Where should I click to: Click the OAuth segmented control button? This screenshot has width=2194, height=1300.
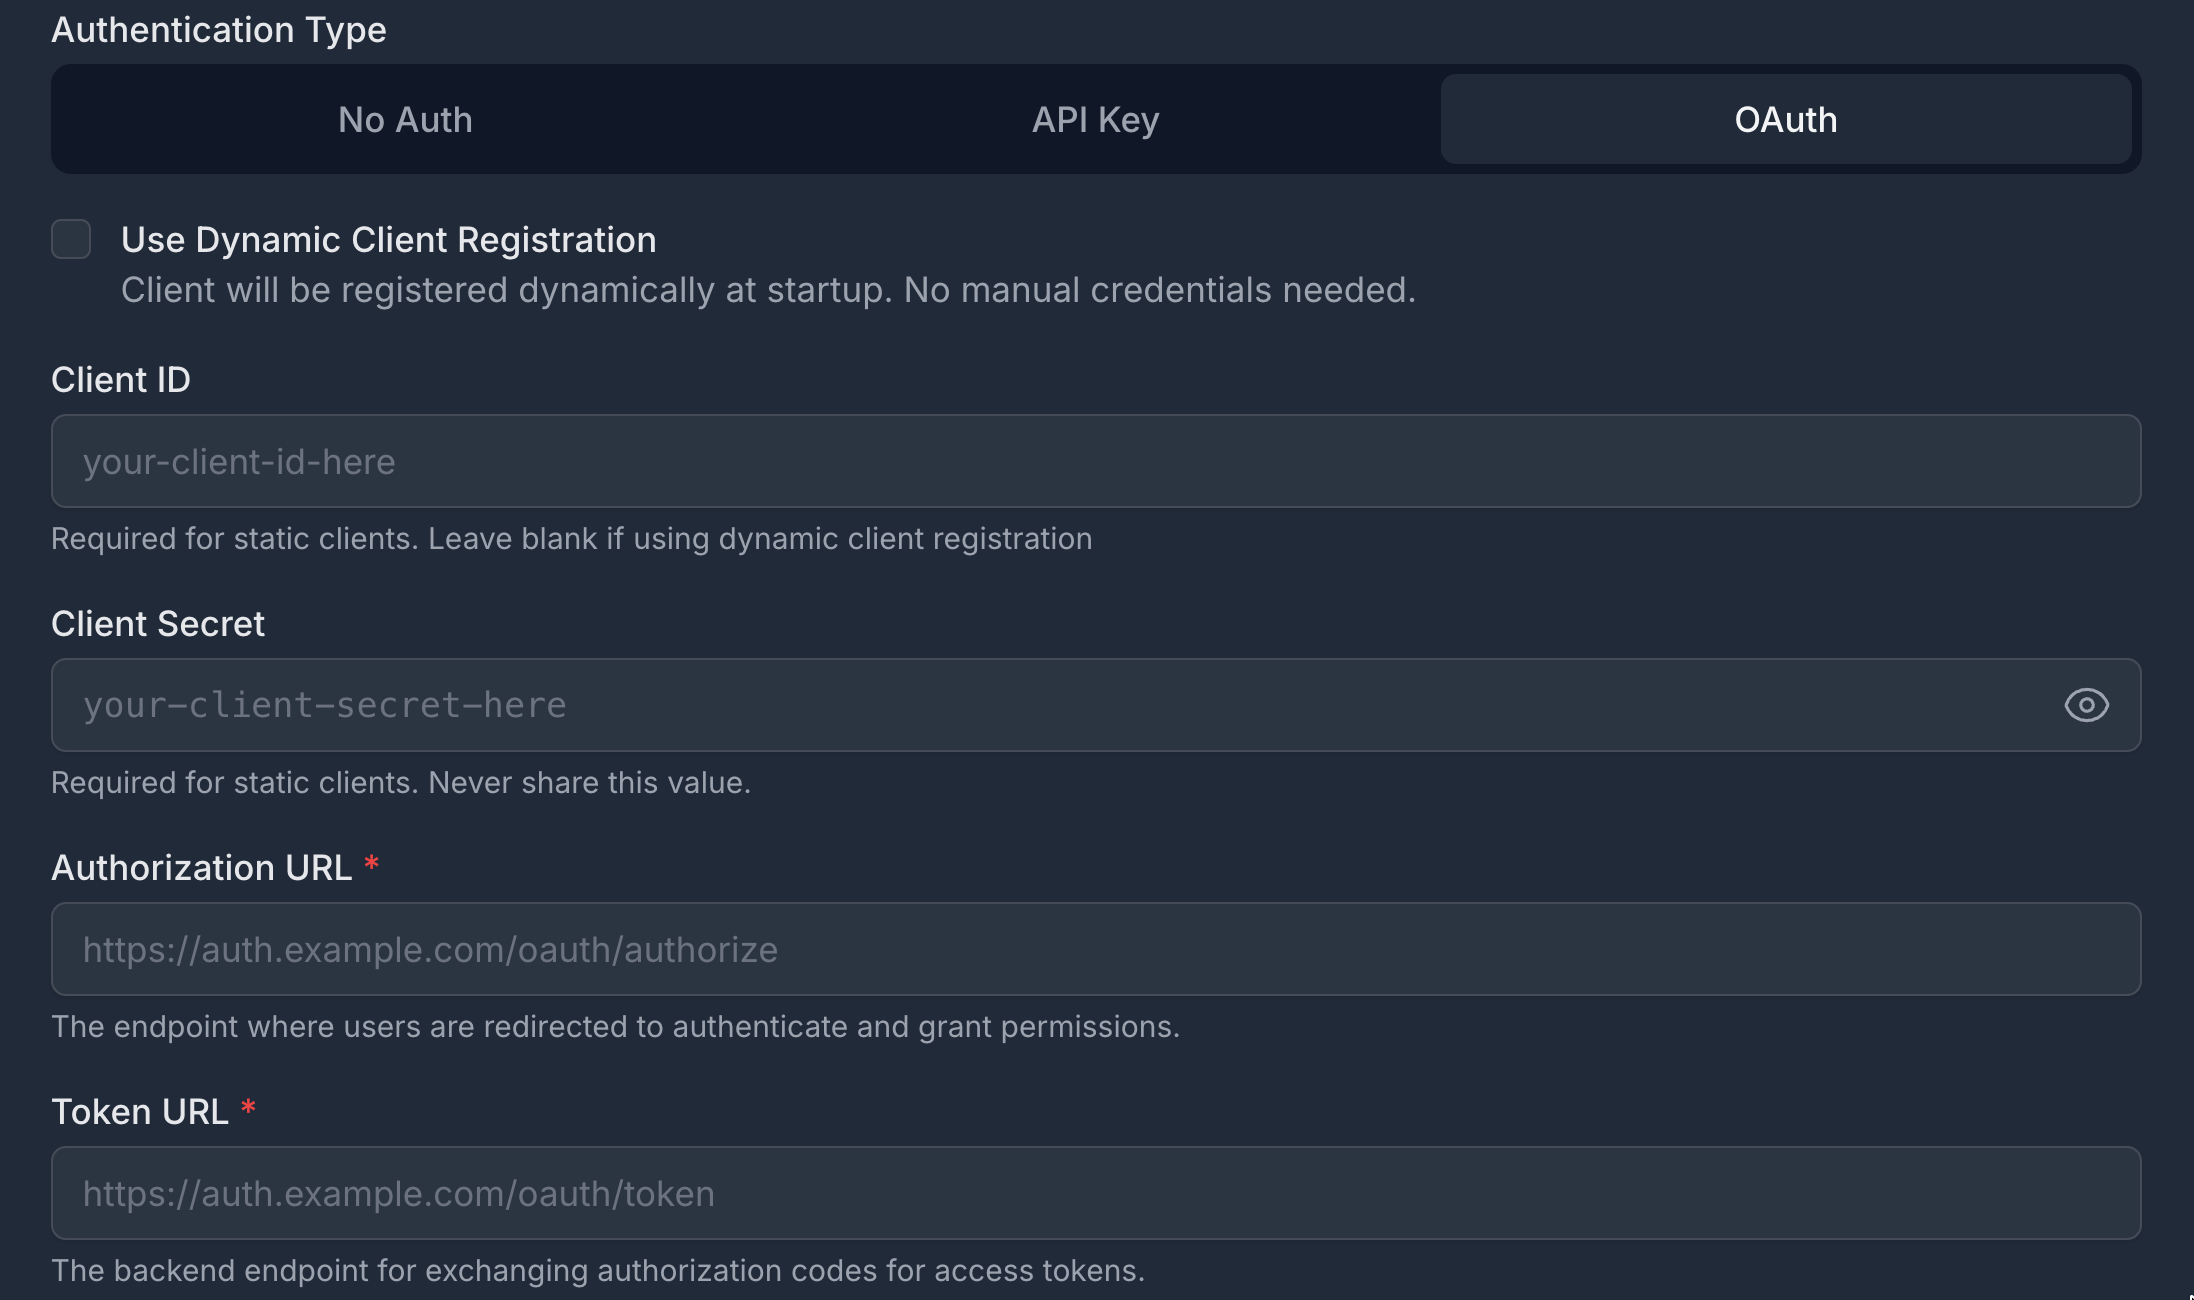(1786, 119)
